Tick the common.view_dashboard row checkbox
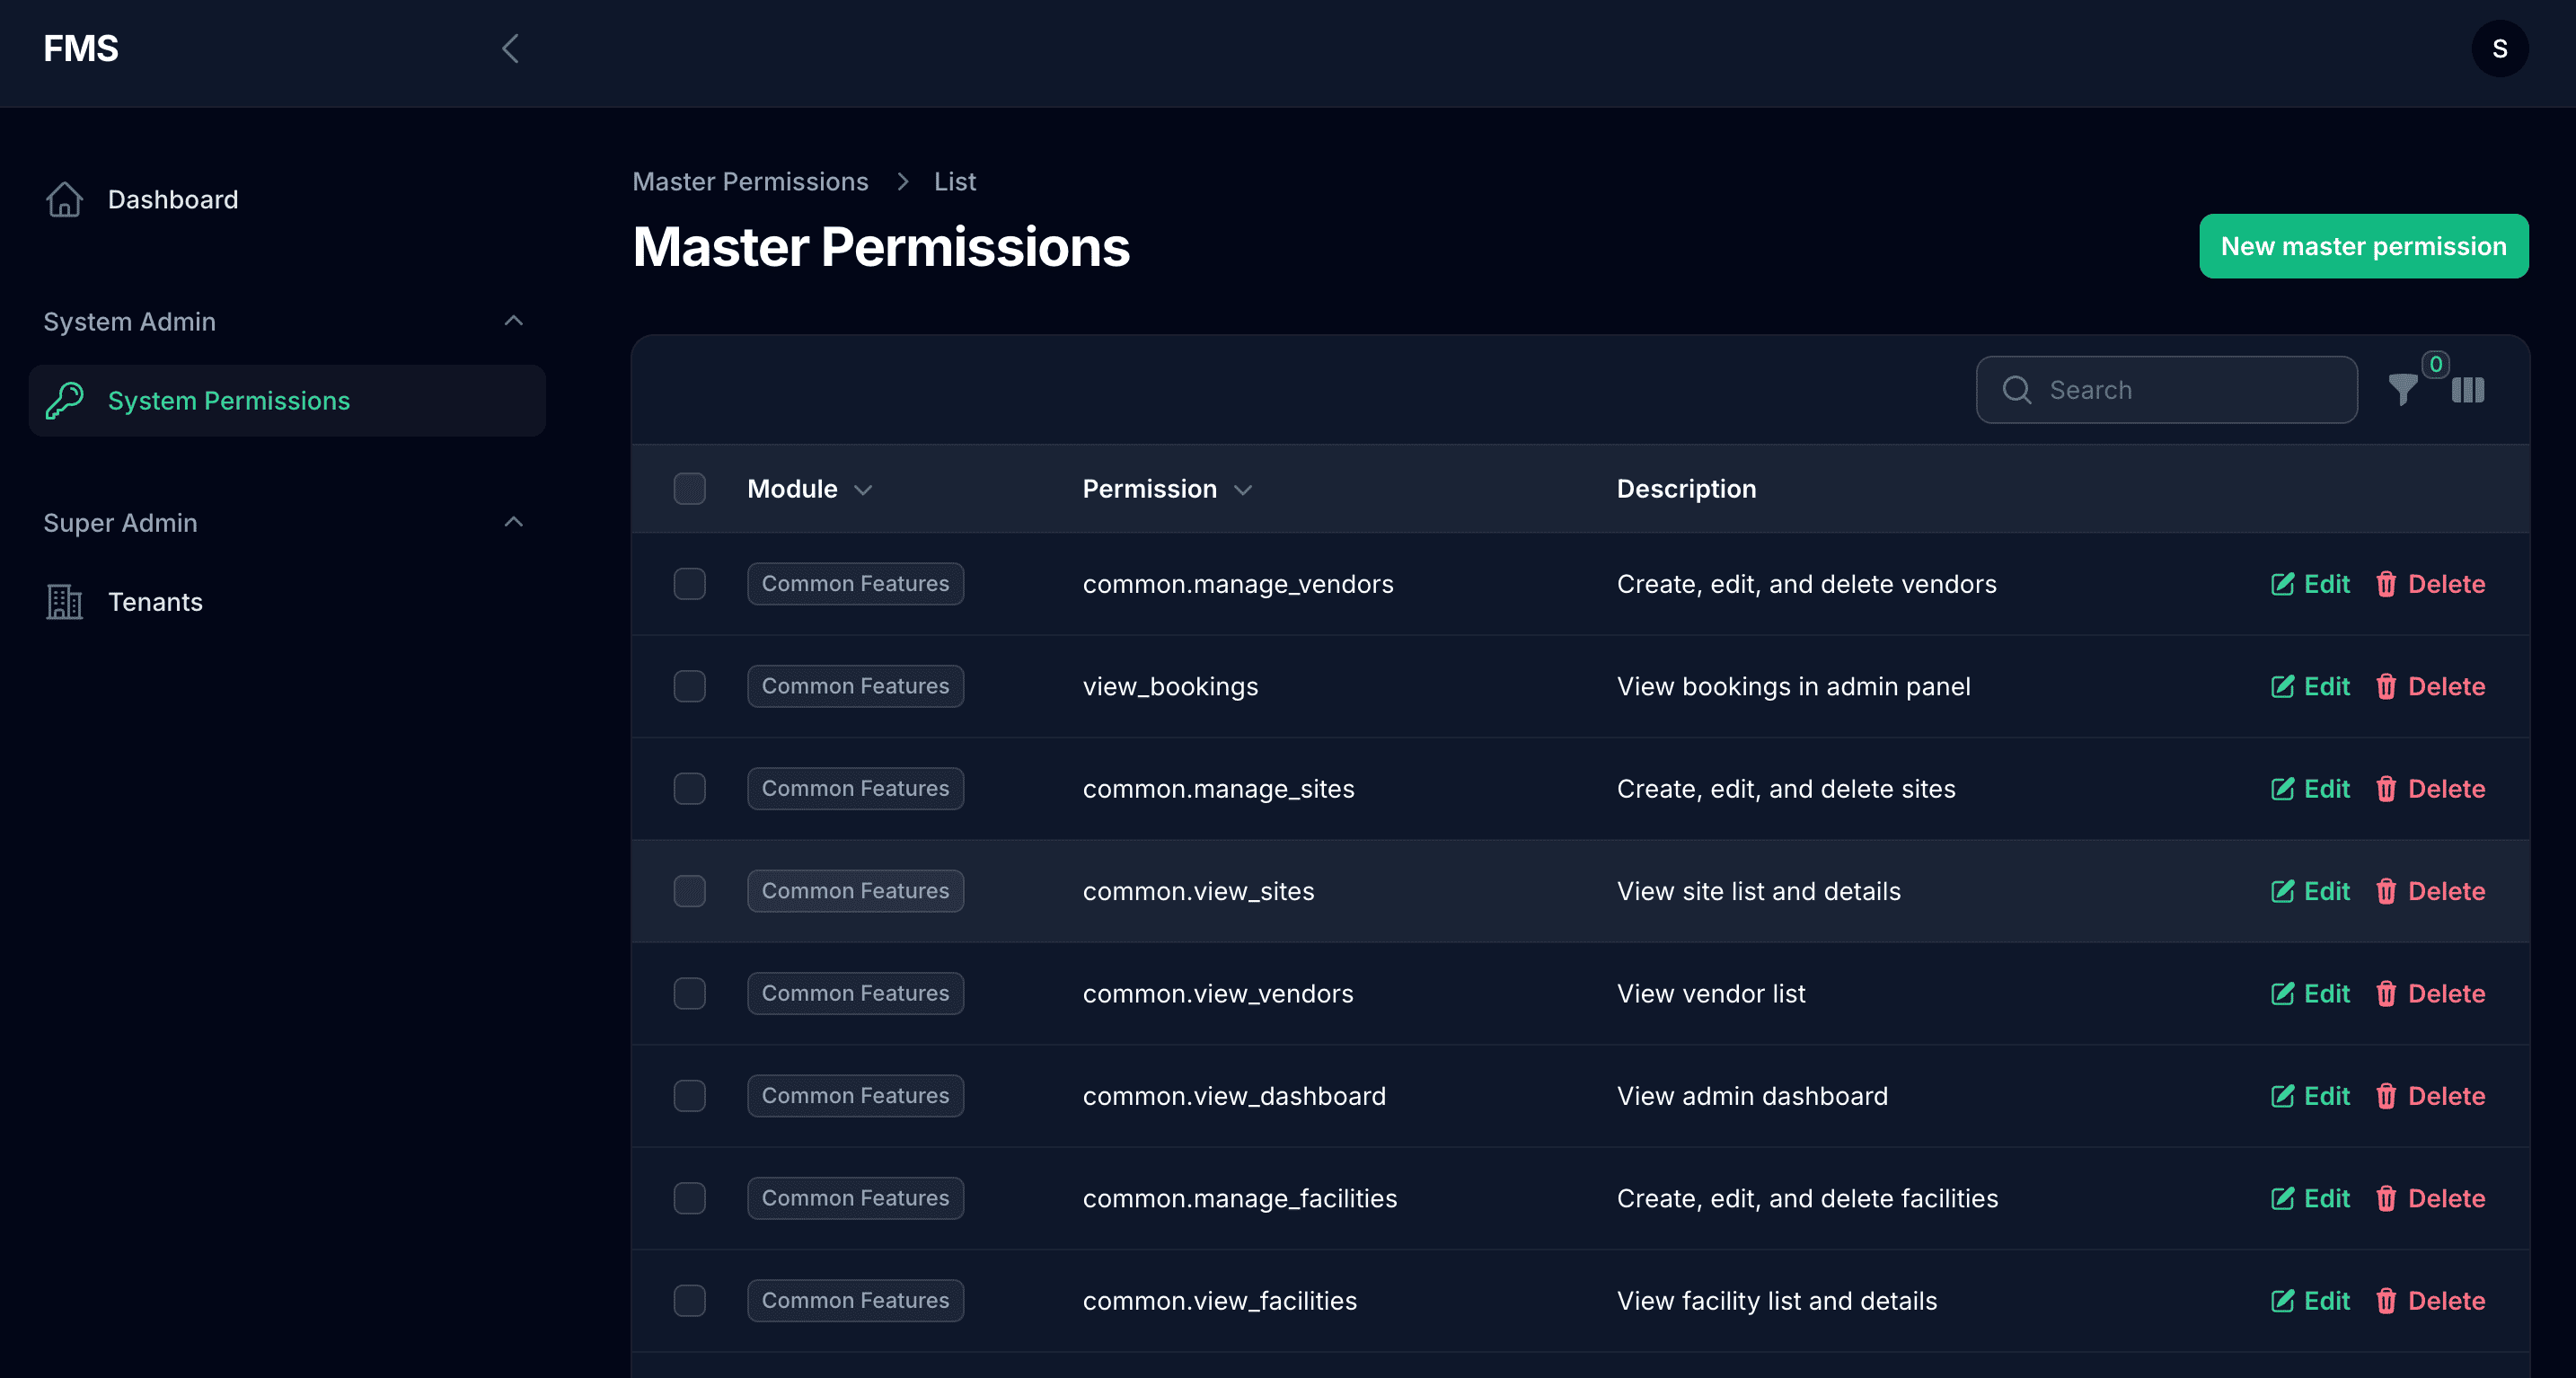2576x1378 pixels. click(689, 1096)
